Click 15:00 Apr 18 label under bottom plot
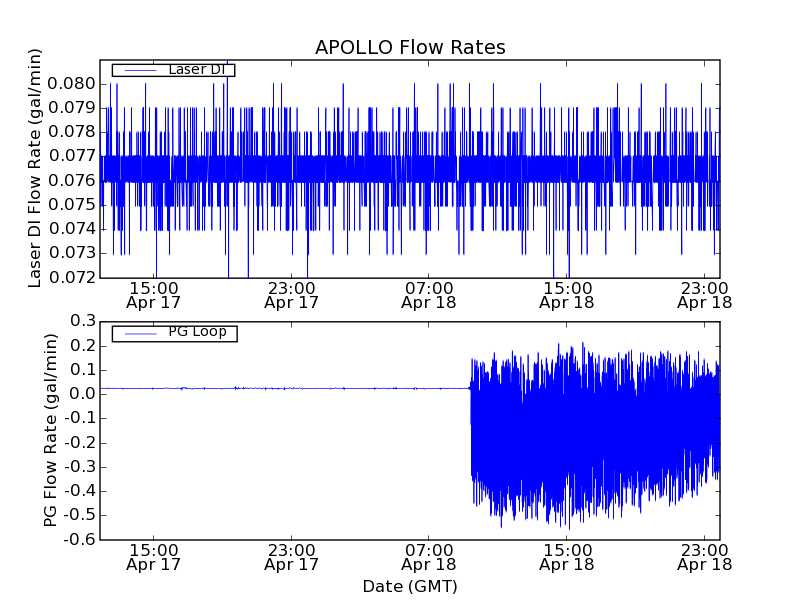800x600 pixels. point(567,557)
